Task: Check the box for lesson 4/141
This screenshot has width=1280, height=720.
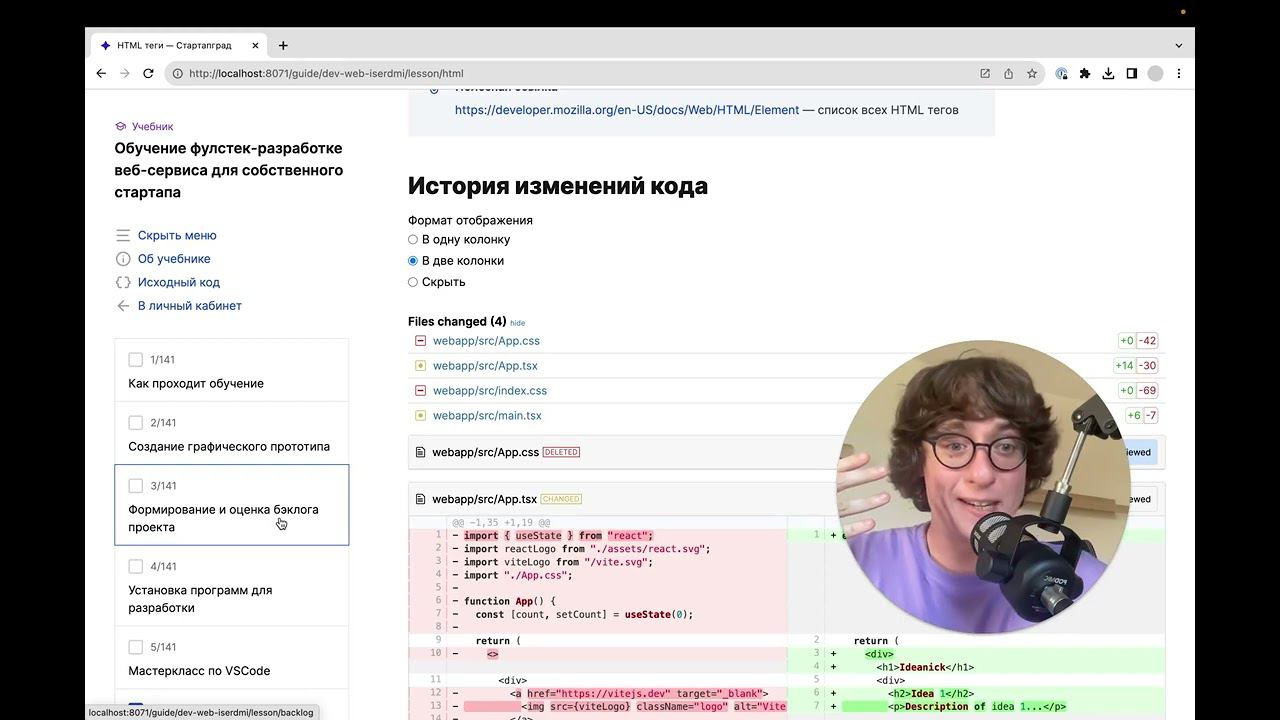Action: (x=136, y=566)
